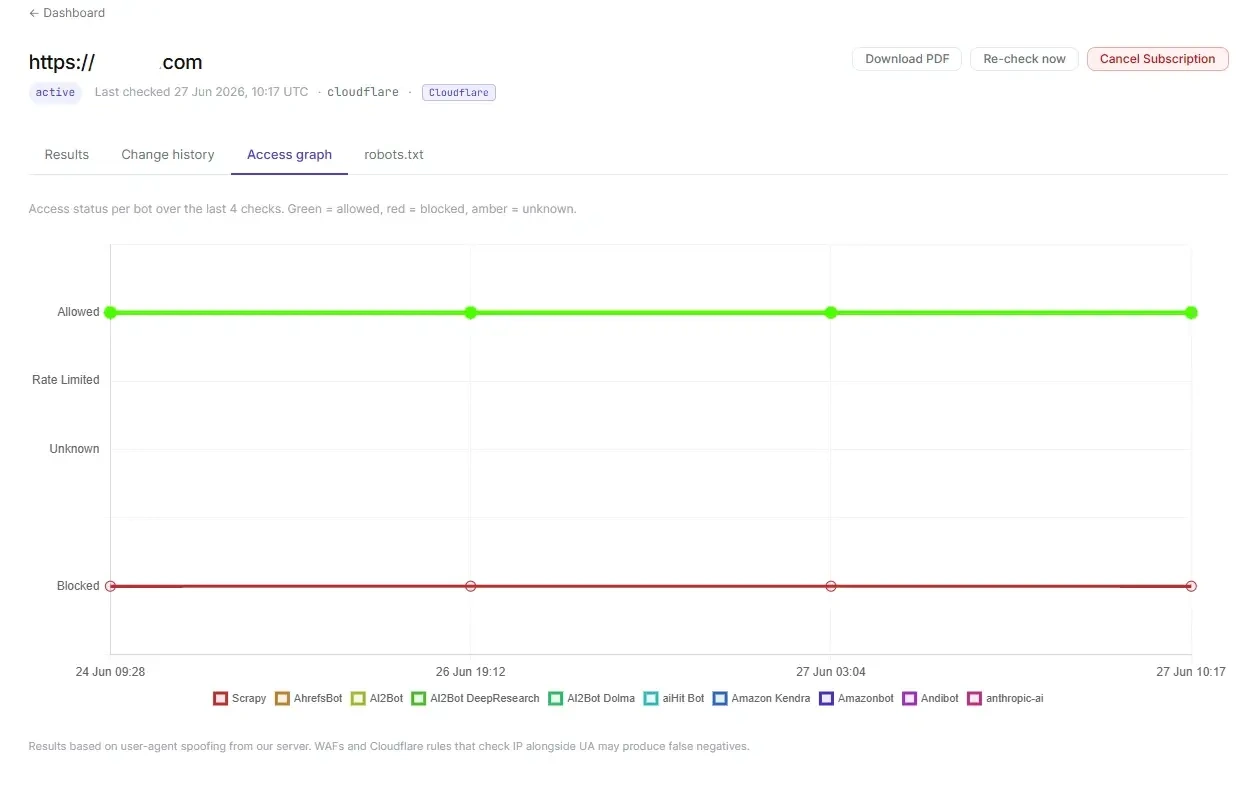The width and height of the screenshot is (1251, 800).
Task: Toggle Amazon Kendra legend box
Action: (720, 698)
